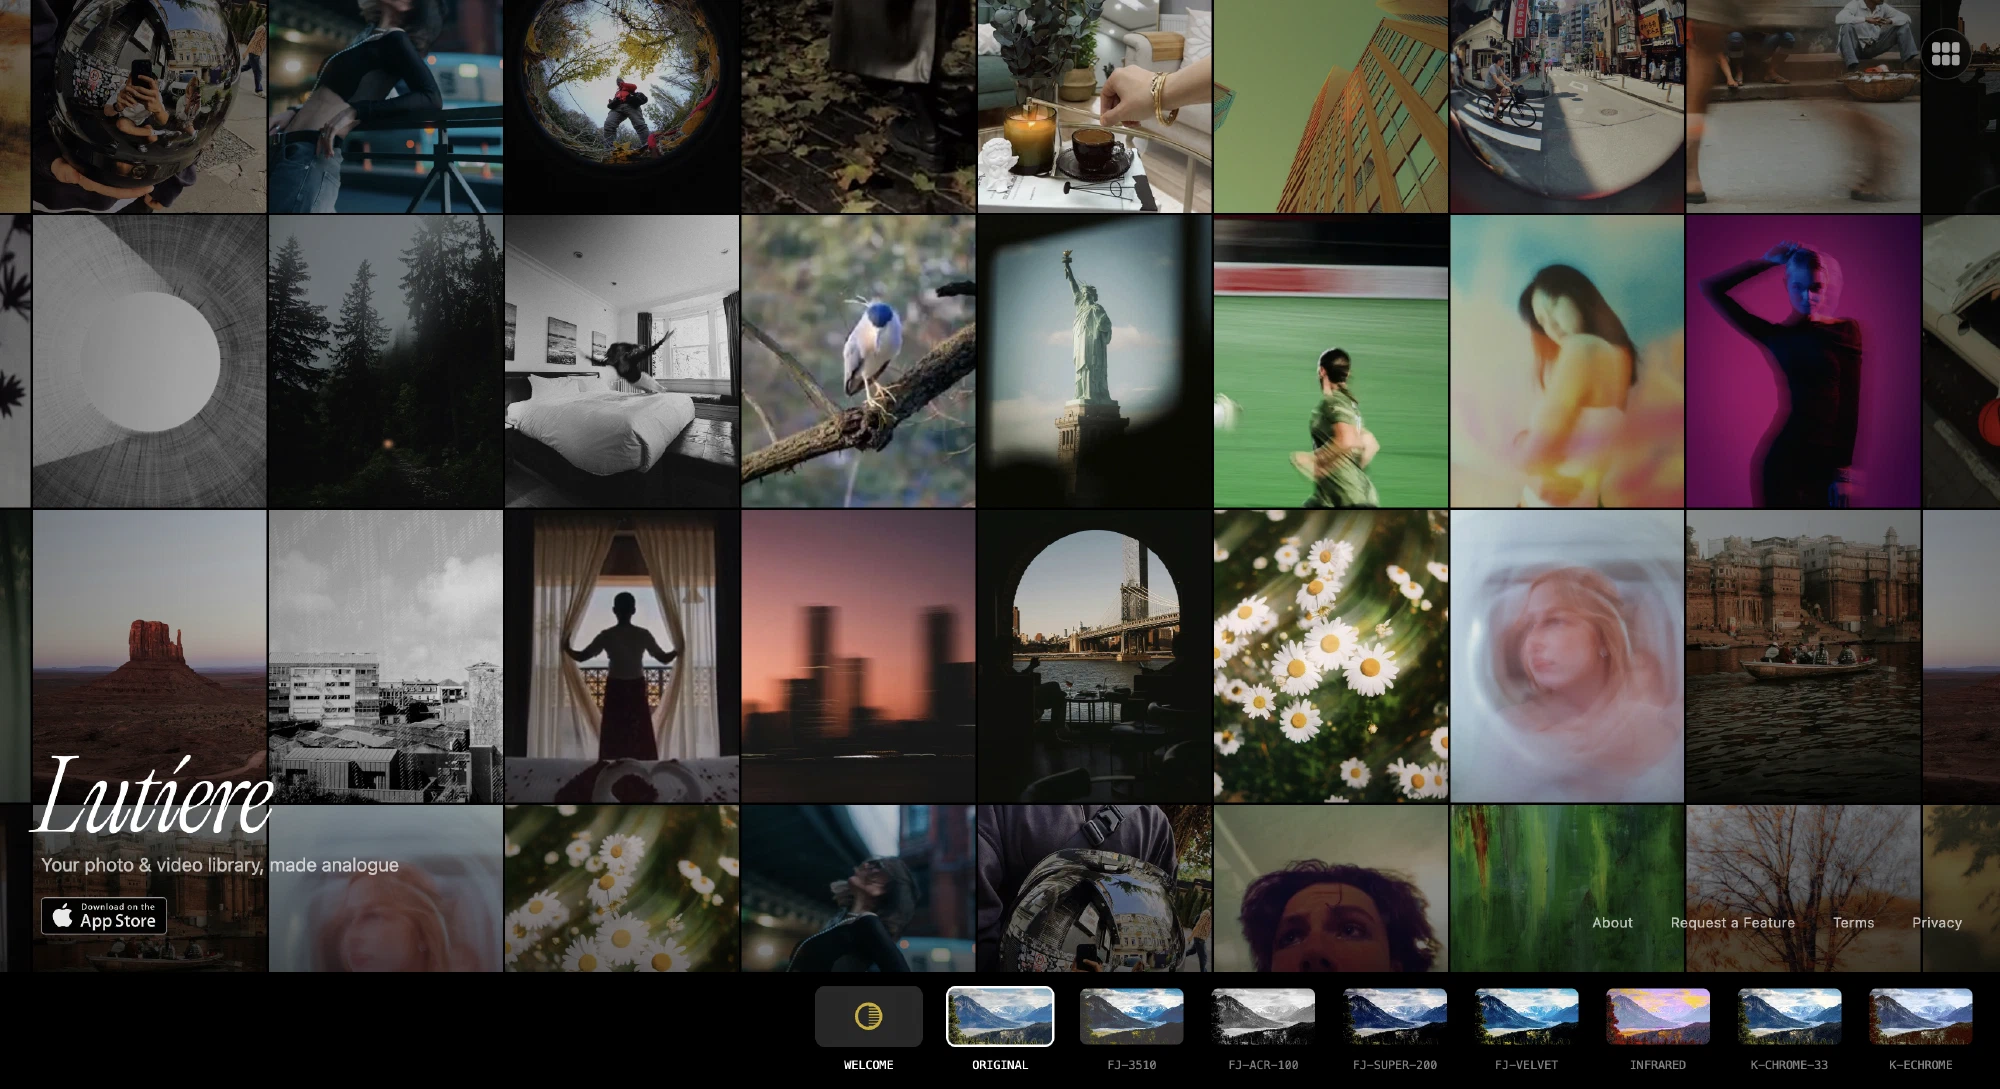This screenshot has height=1089, width=2000.
Task: Apply the FJ-3510 film filter
Action: tap(1131, 1016)
